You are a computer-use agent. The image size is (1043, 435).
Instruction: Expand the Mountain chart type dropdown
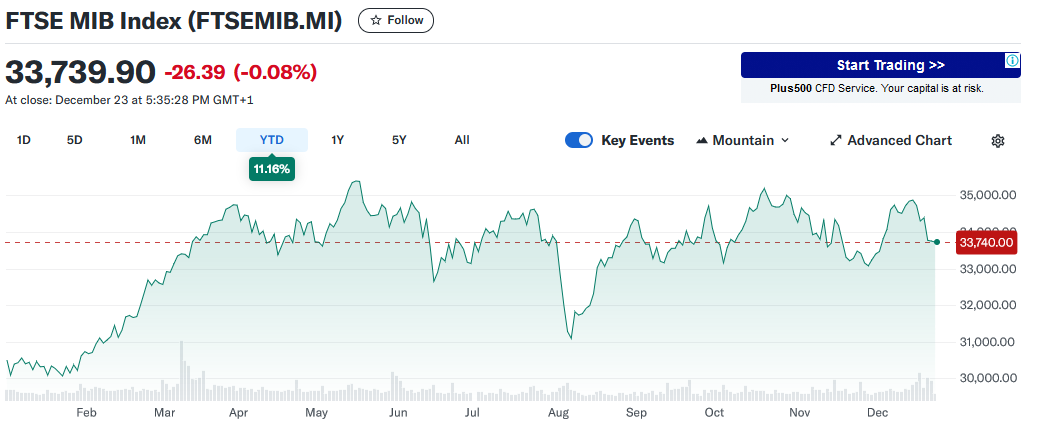click(x=784, y=141)
